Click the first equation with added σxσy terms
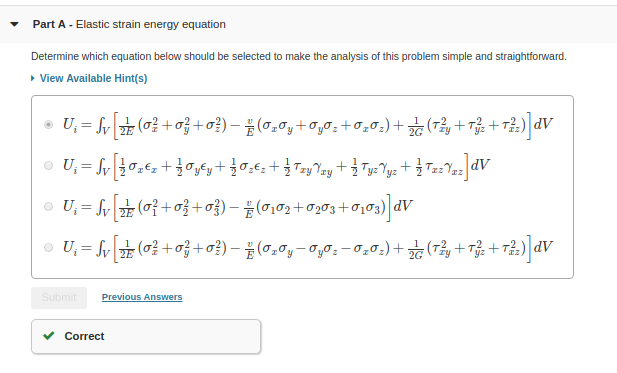Viewport: 617px width, 373px height. tap(308, 125)
